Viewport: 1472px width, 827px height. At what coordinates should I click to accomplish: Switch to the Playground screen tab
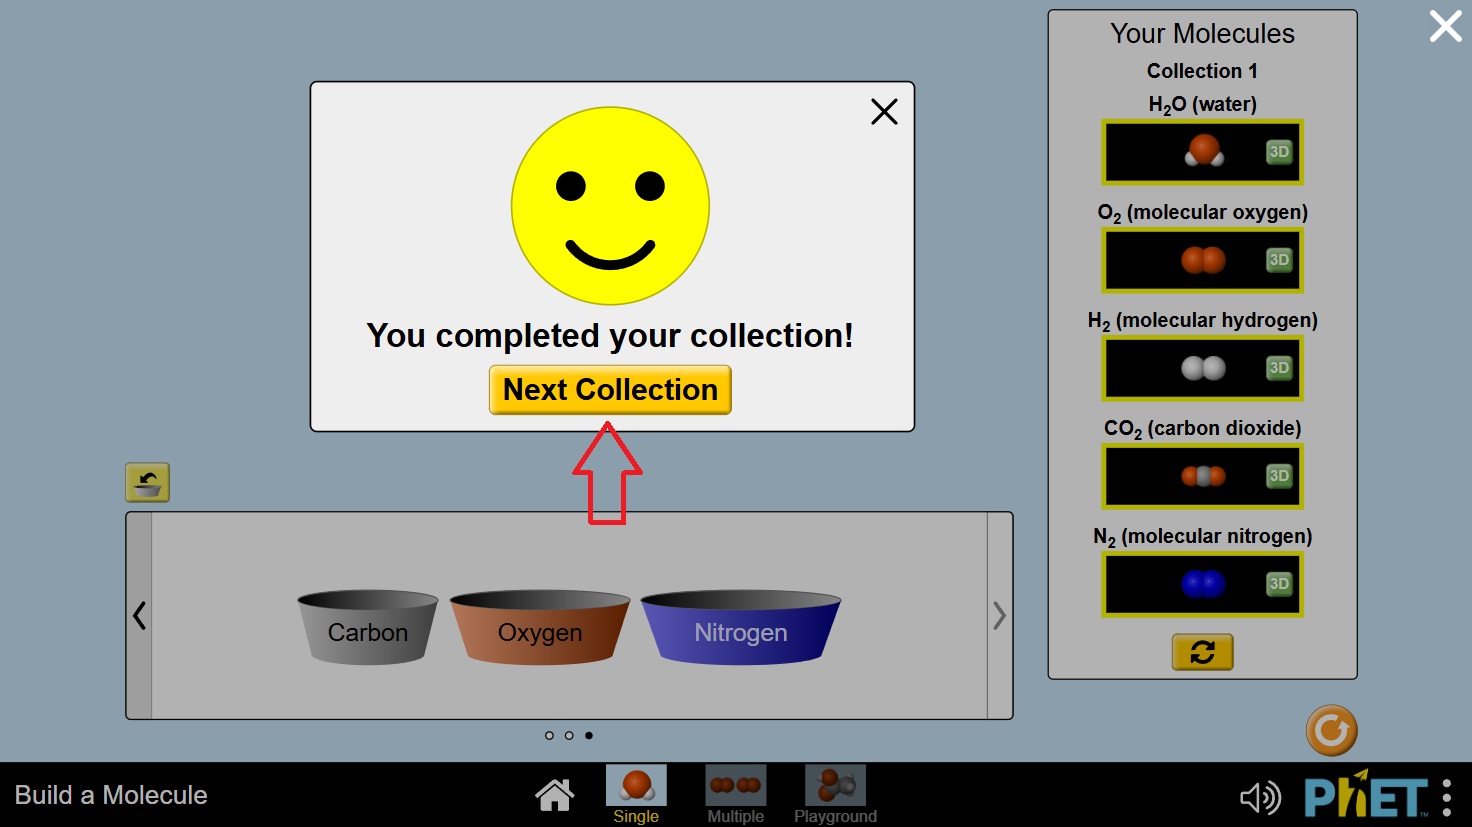coord(835,795)
